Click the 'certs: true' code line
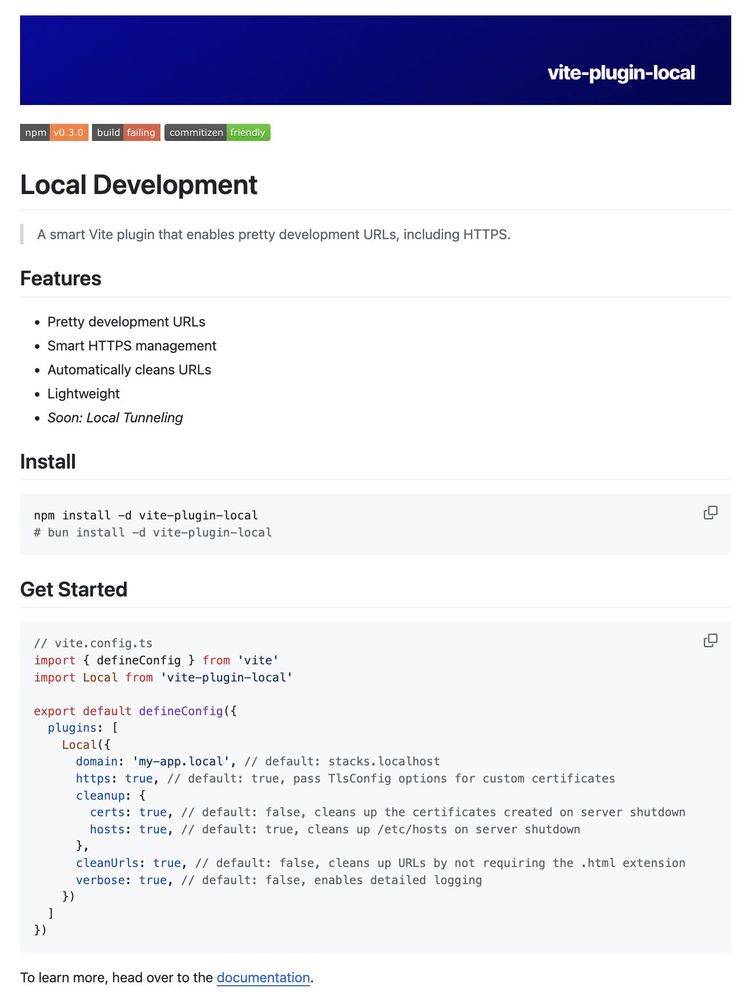The image size is (749, 1000). pyautogui.click(x=388, y=812)
